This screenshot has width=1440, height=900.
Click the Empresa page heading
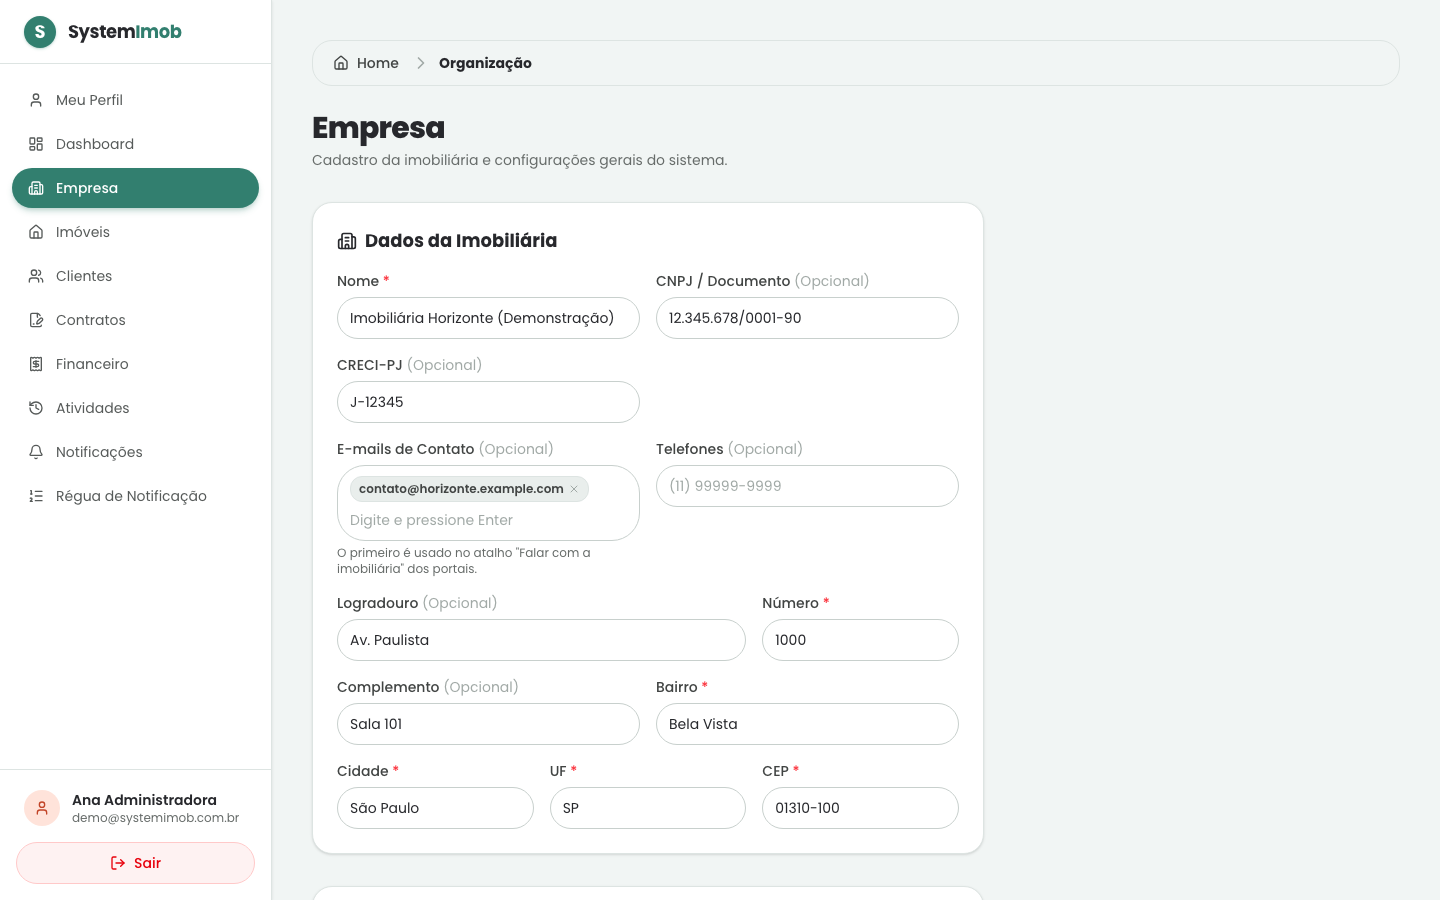[x=378, y=128]
